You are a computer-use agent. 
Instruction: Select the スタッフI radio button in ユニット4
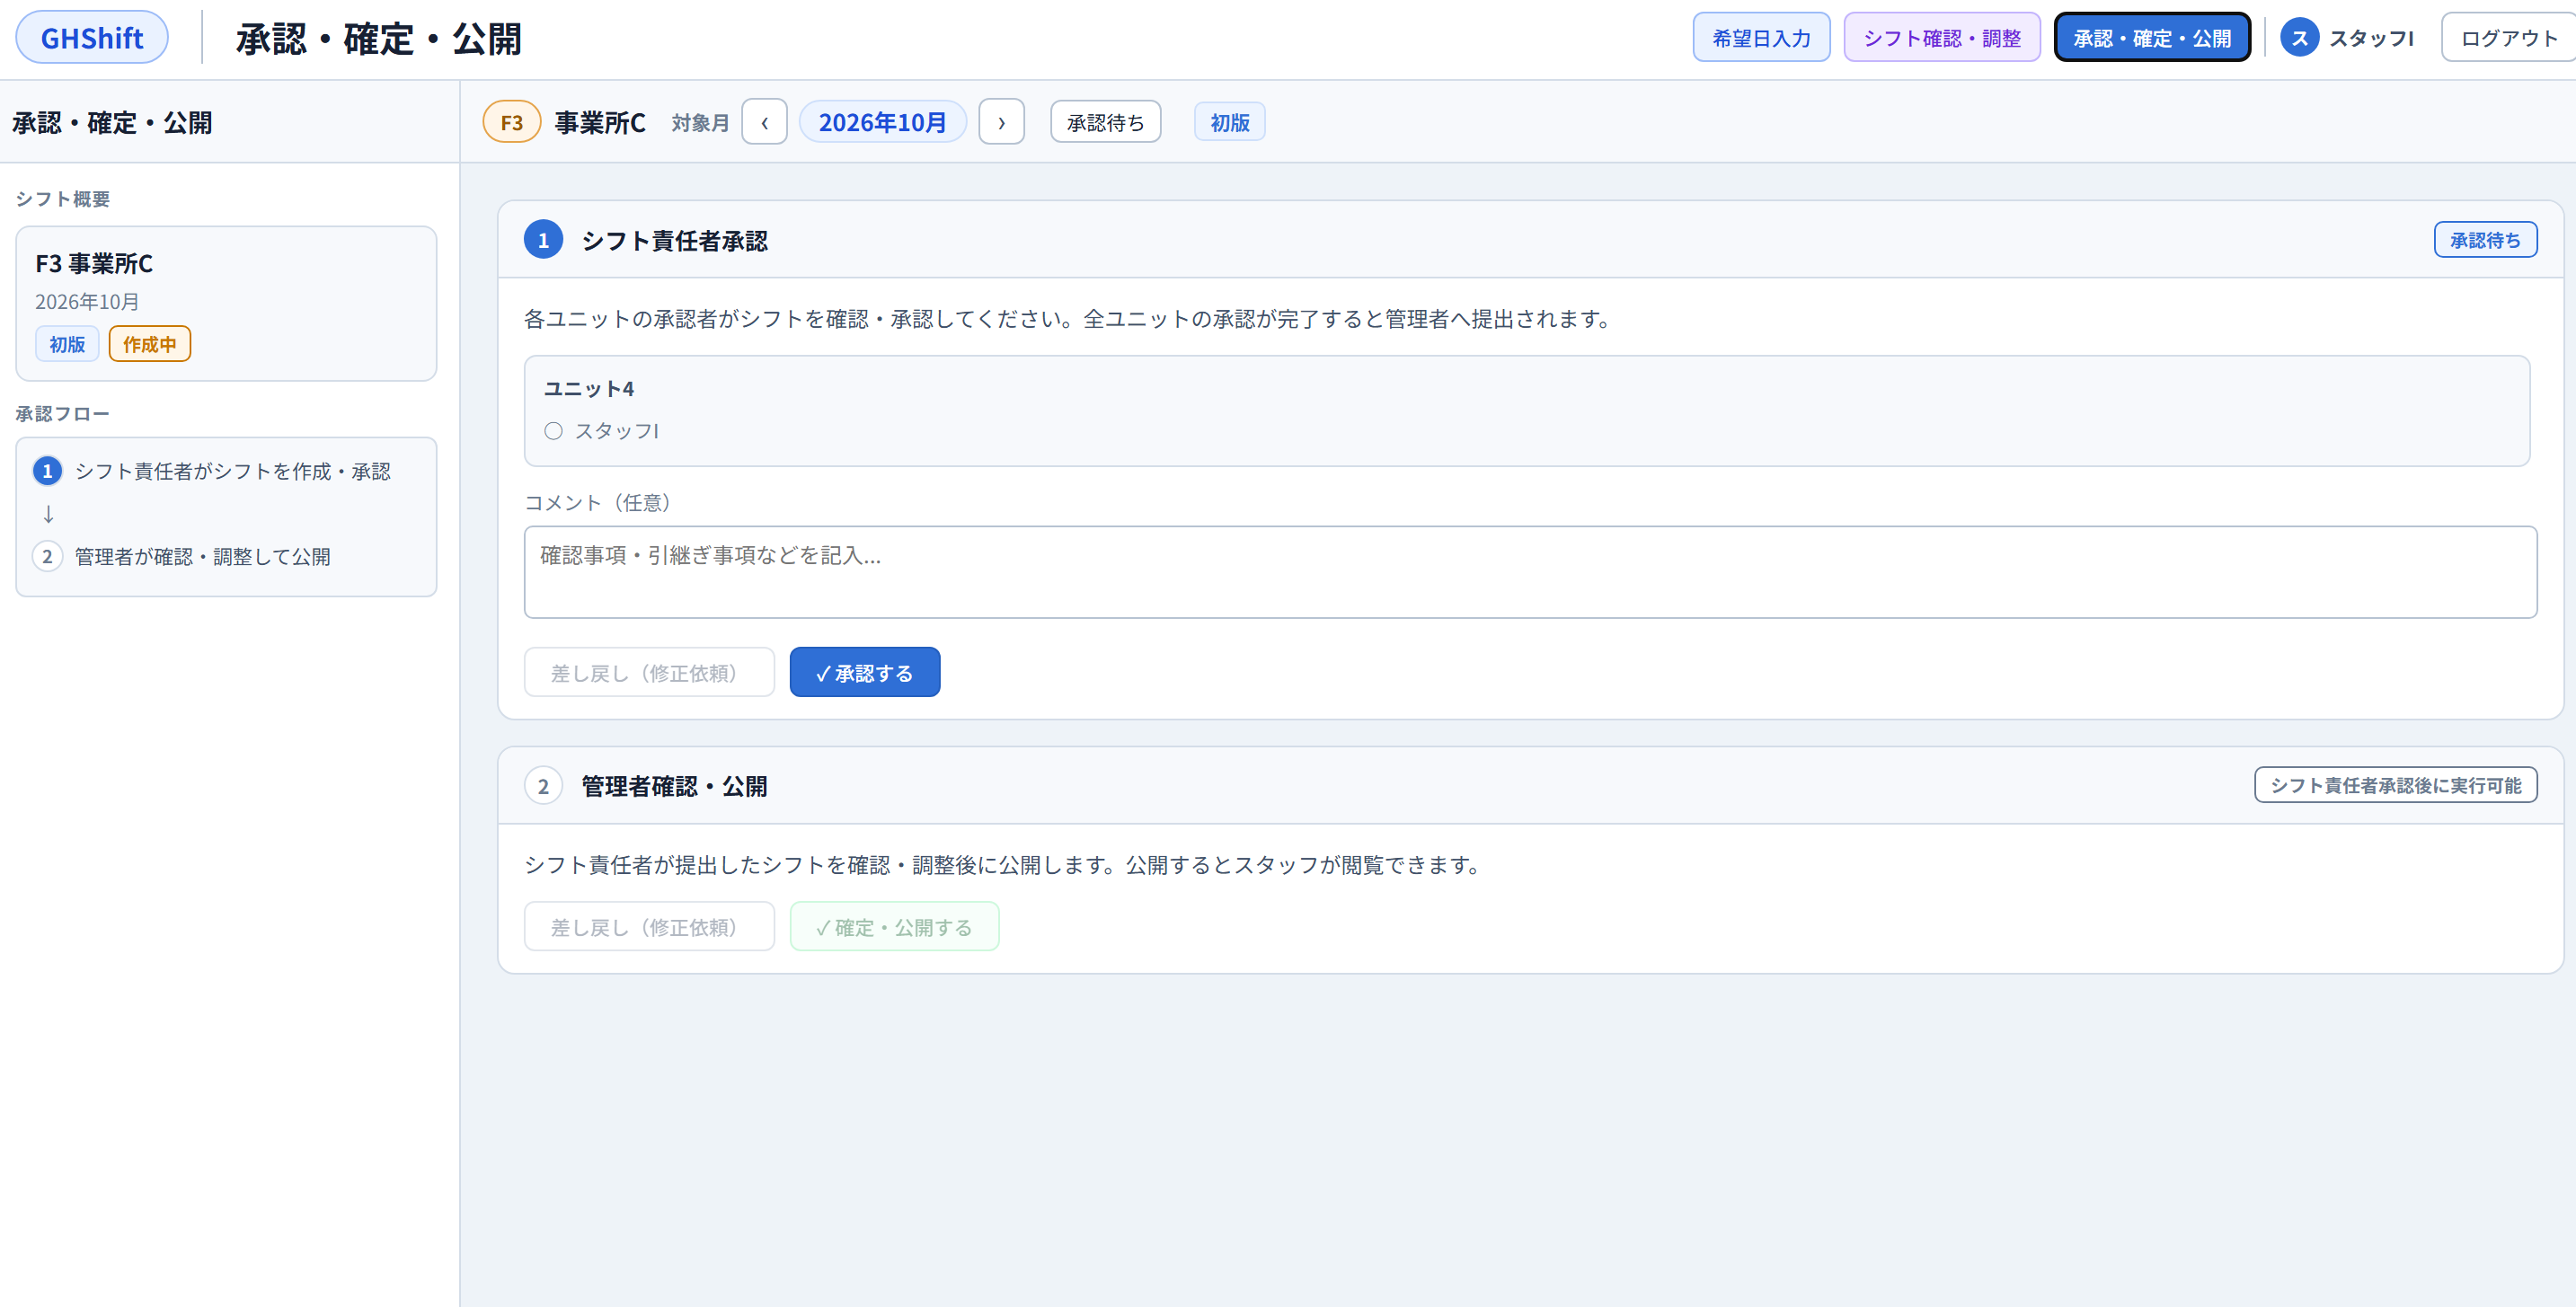553,431
